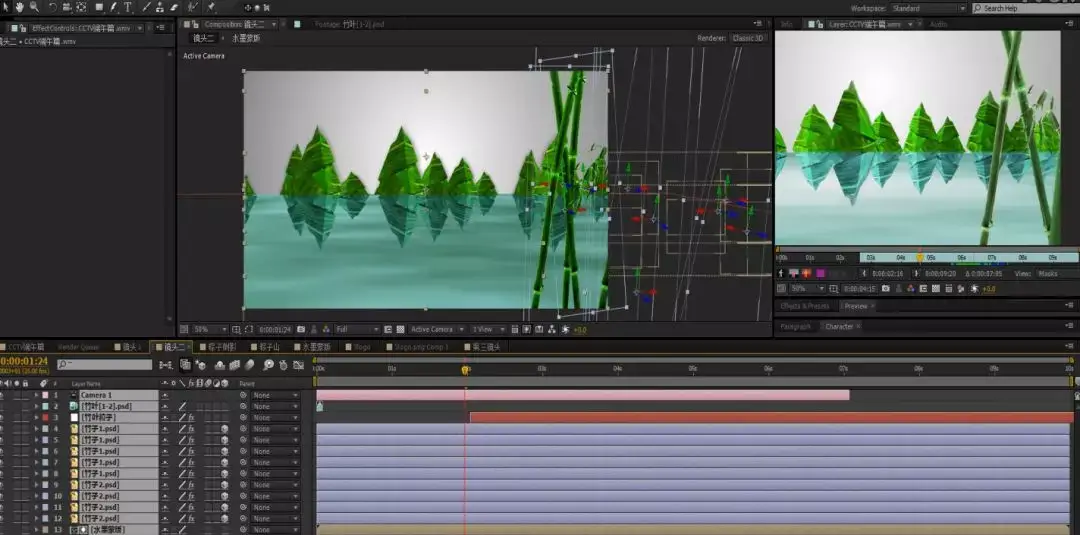Open Active Camera 3D view dropdown
The image size is (1080, 535).
[x=437, y=329]
